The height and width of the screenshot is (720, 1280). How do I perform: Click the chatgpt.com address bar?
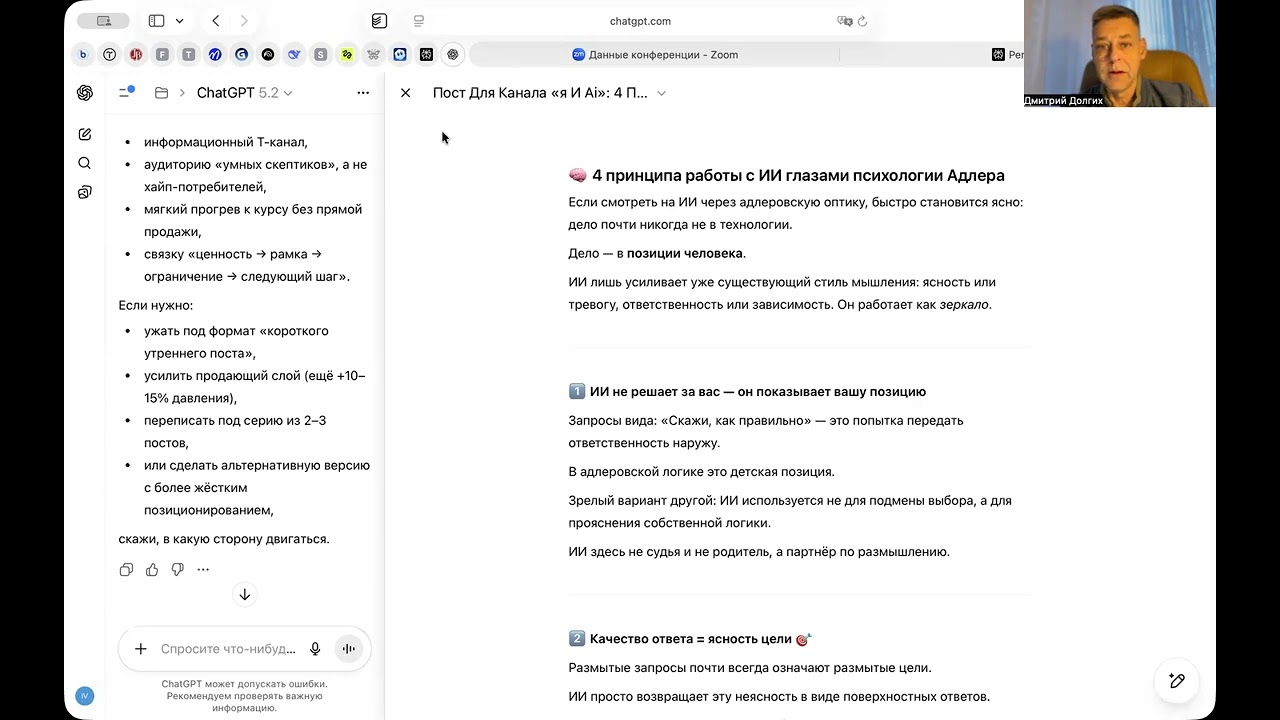(640, 21)
